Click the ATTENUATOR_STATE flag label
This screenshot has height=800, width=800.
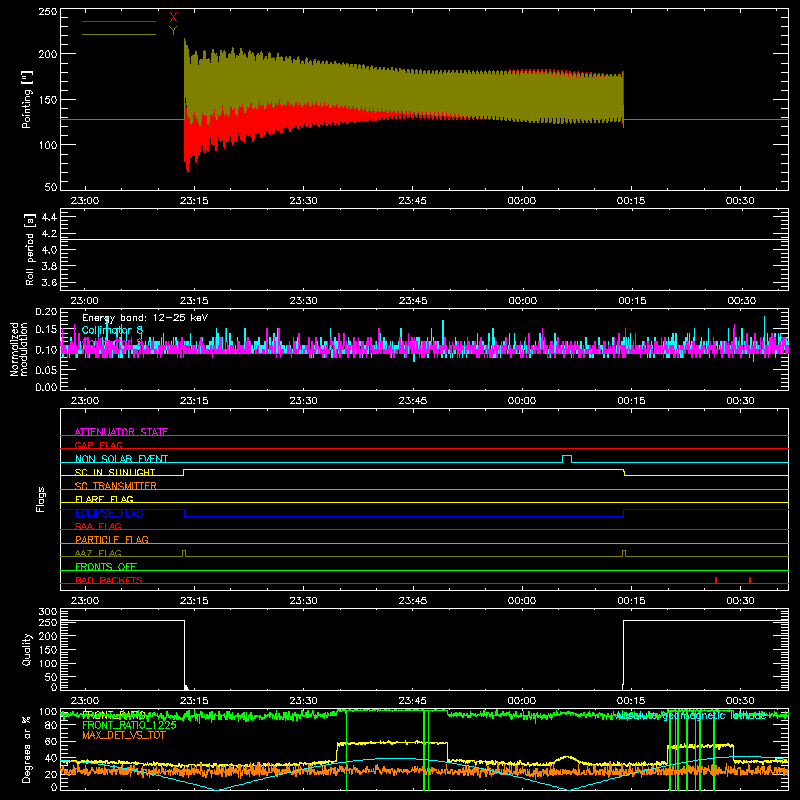click(x=121, y=432)
